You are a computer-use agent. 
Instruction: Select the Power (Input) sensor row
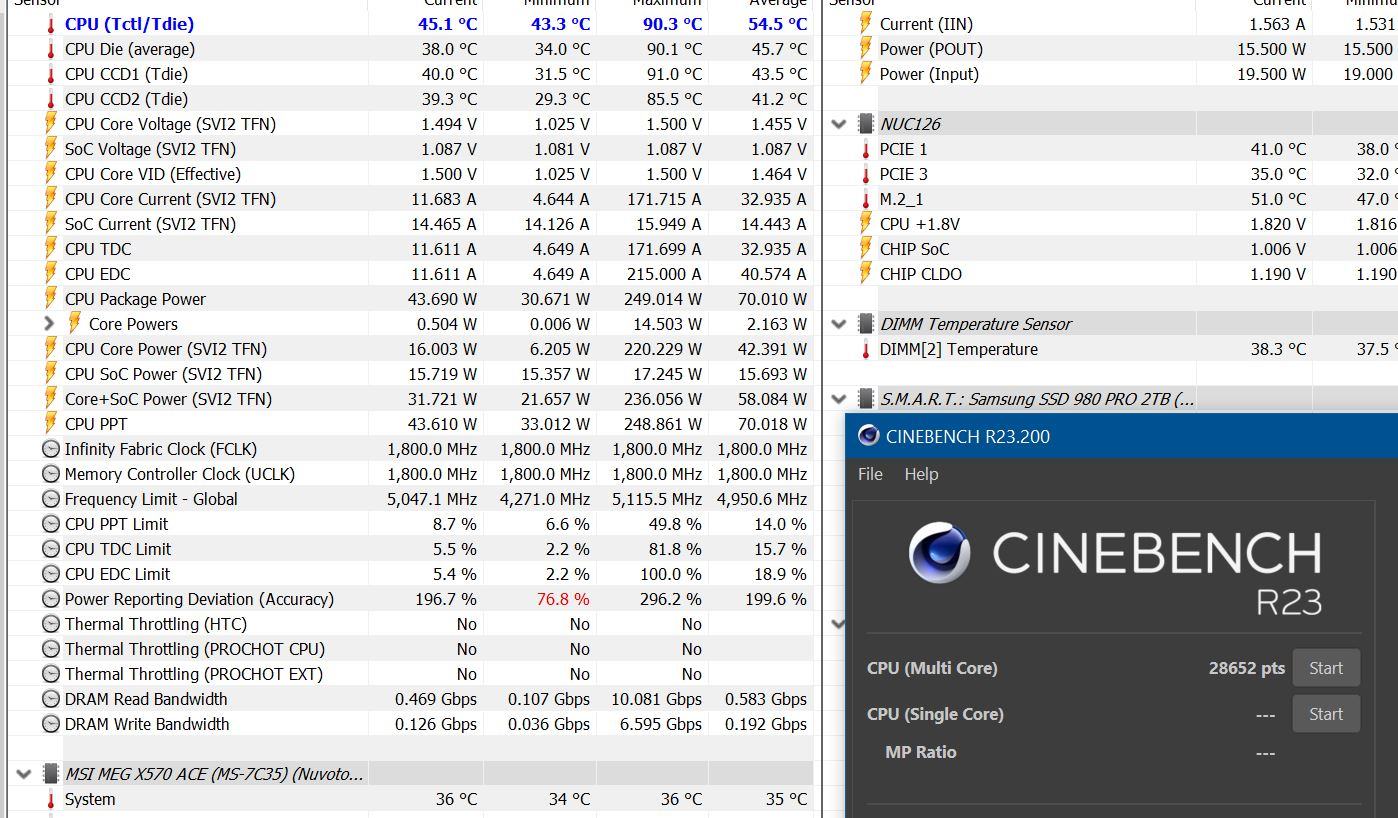[1112, 74]
